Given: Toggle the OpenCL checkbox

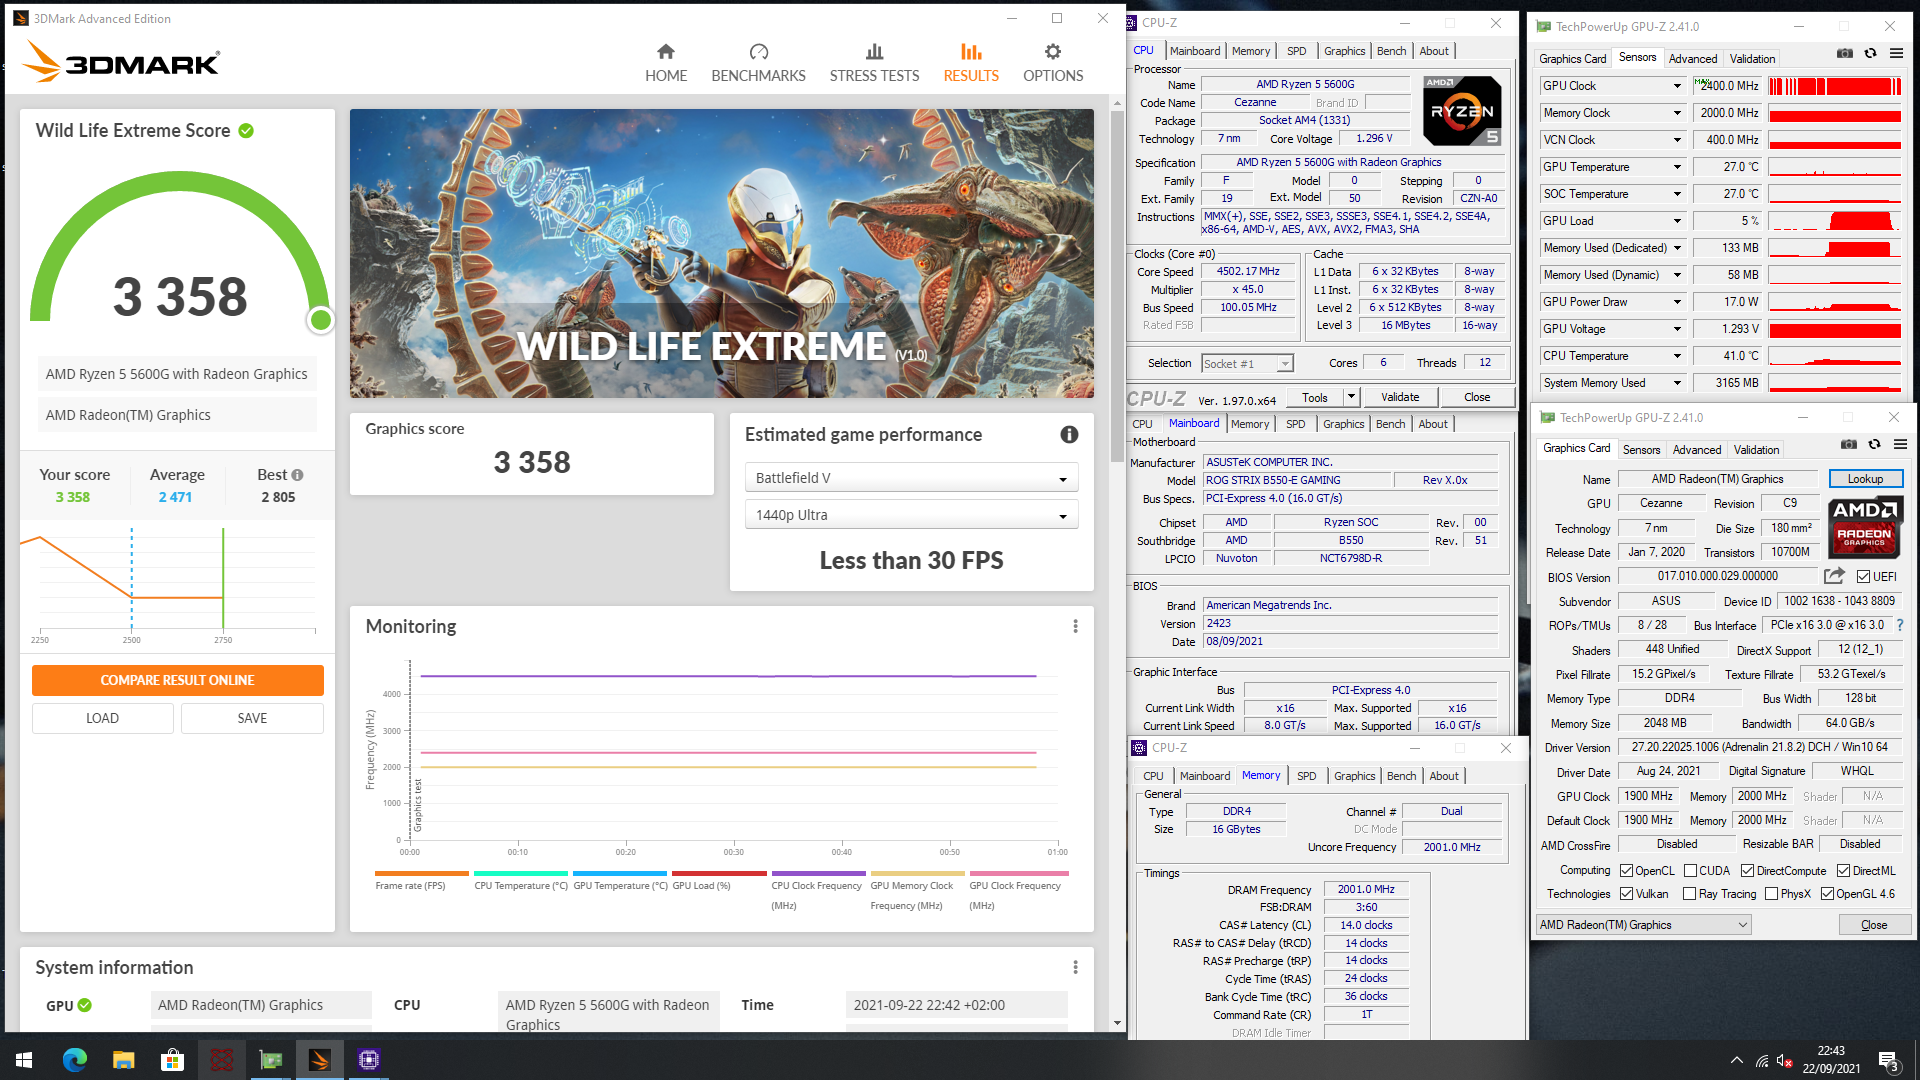Looking at the screenshot, I should coord(1626,871).
